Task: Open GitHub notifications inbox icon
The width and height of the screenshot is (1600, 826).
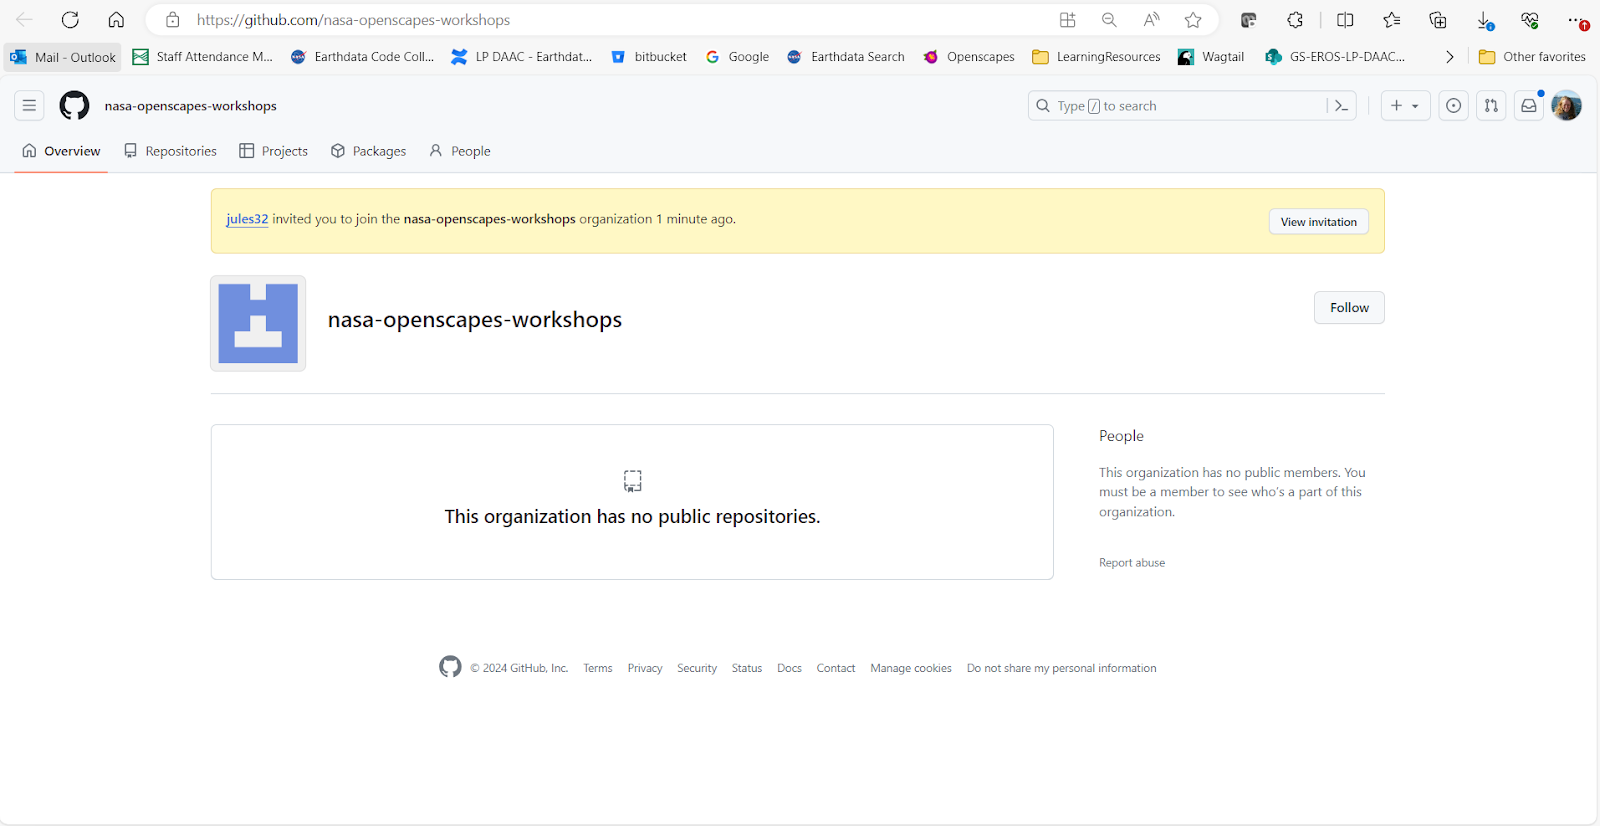Action: click(x=1529, y=106)
